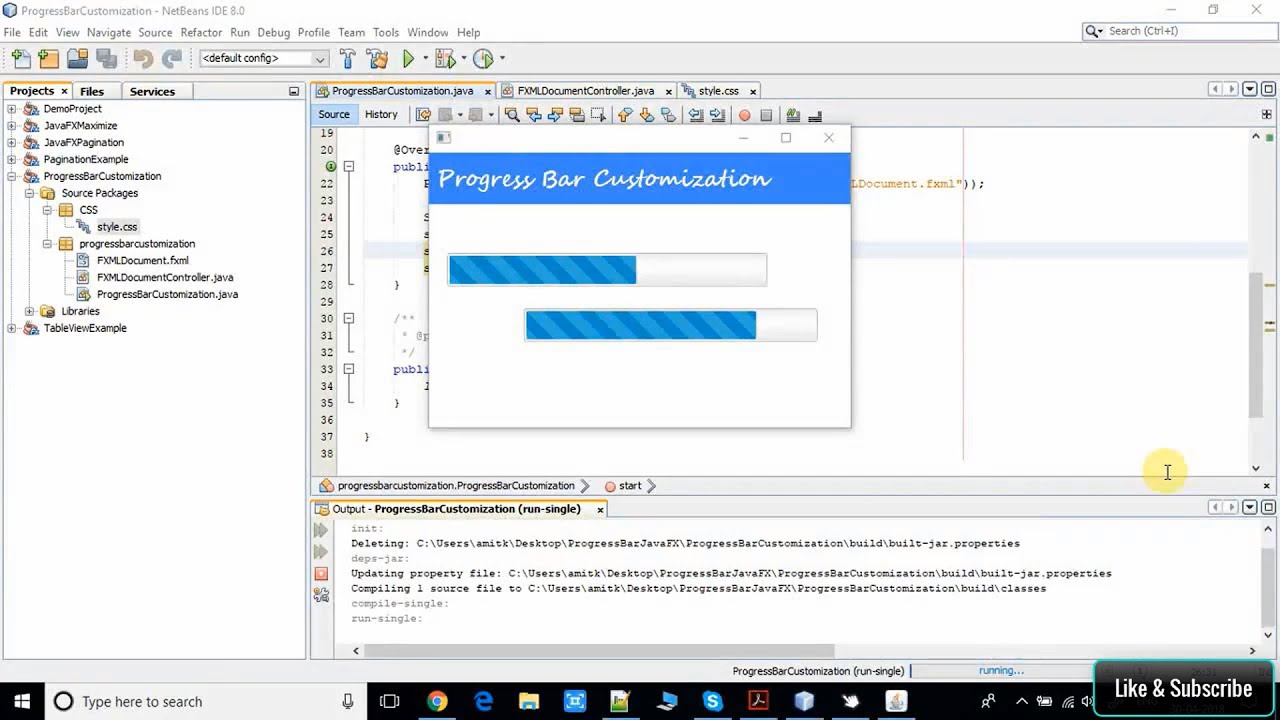Switch to the Files tab
1280x720 pixels.
(92, 91)
